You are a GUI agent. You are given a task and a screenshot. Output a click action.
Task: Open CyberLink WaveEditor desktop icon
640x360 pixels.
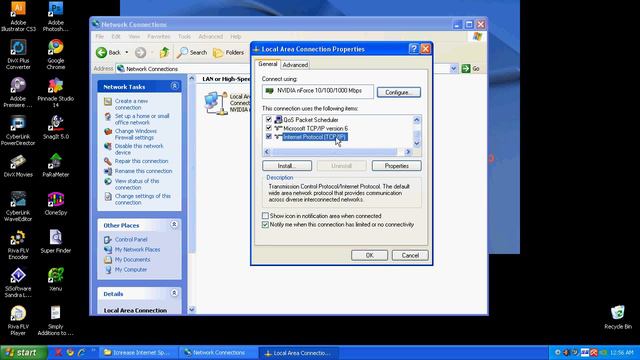[x=18, y=206]
